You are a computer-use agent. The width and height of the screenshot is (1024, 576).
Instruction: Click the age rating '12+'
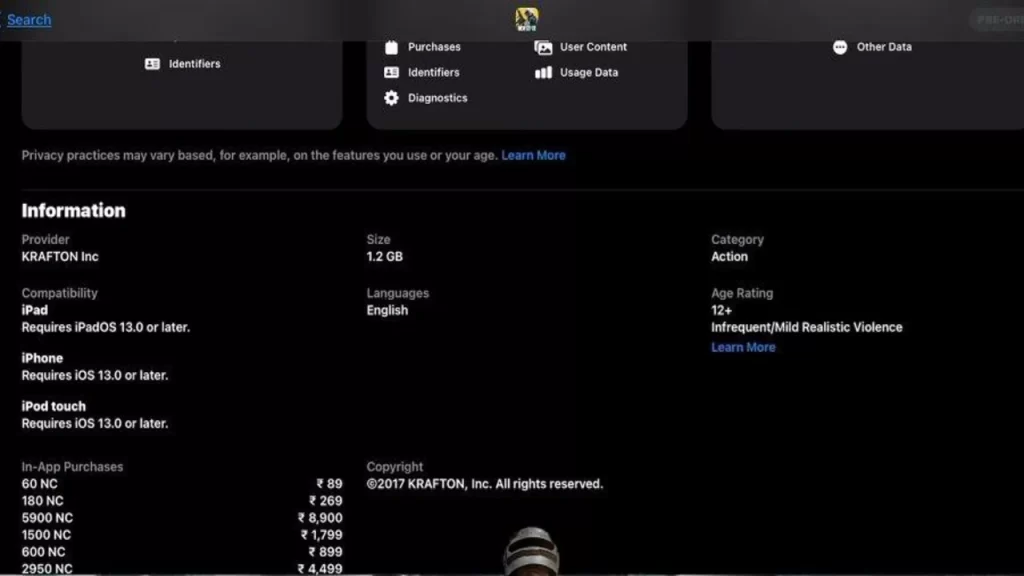[x=722, y=310]
